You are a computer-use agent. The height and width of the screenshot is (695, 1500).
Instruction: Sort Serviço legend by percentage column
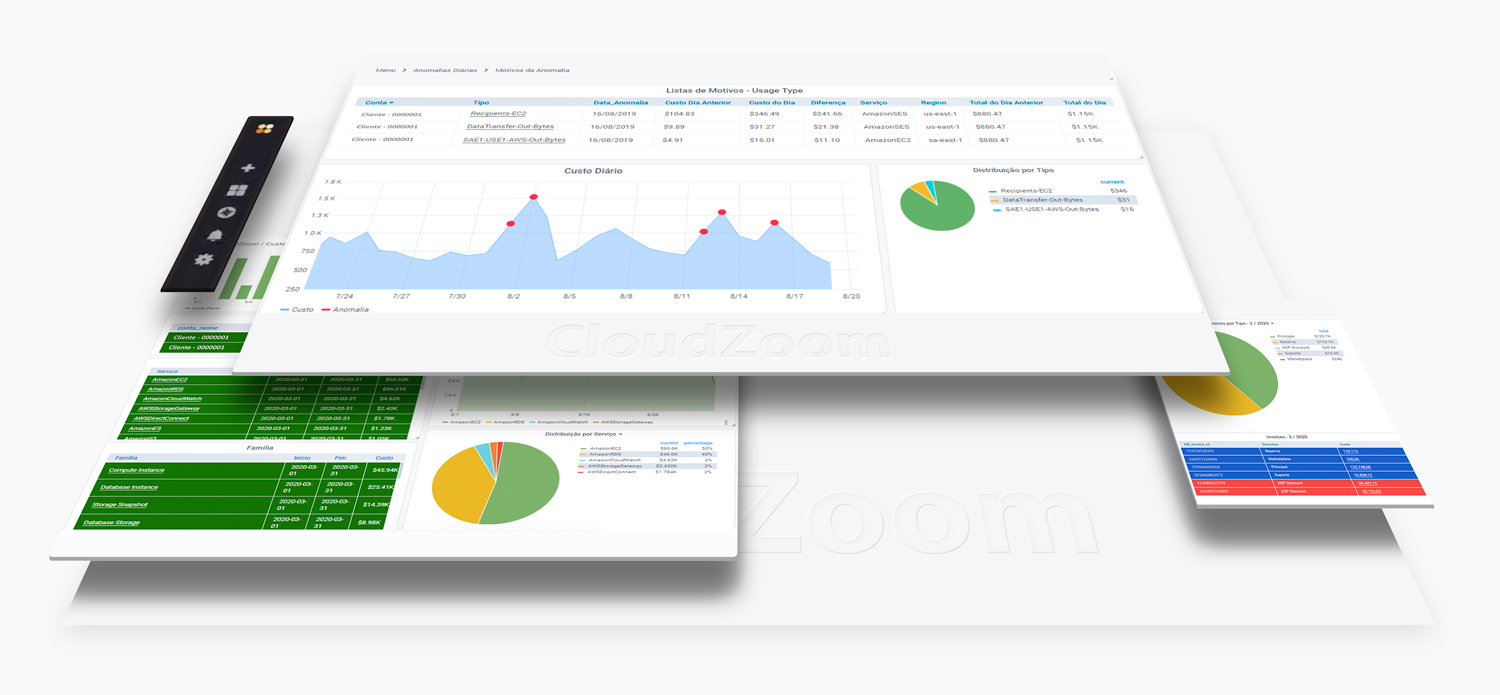698,442
